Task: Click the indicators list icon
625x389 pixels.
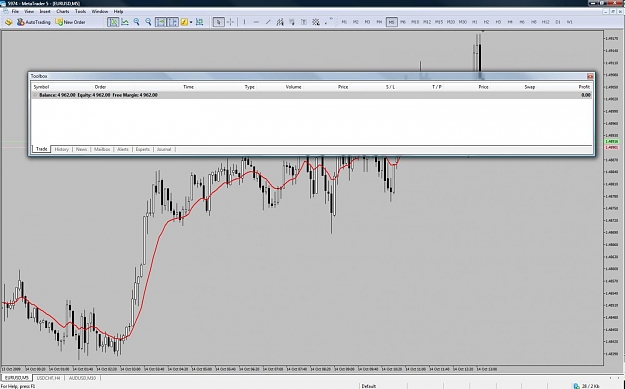Action: (184, 22)
